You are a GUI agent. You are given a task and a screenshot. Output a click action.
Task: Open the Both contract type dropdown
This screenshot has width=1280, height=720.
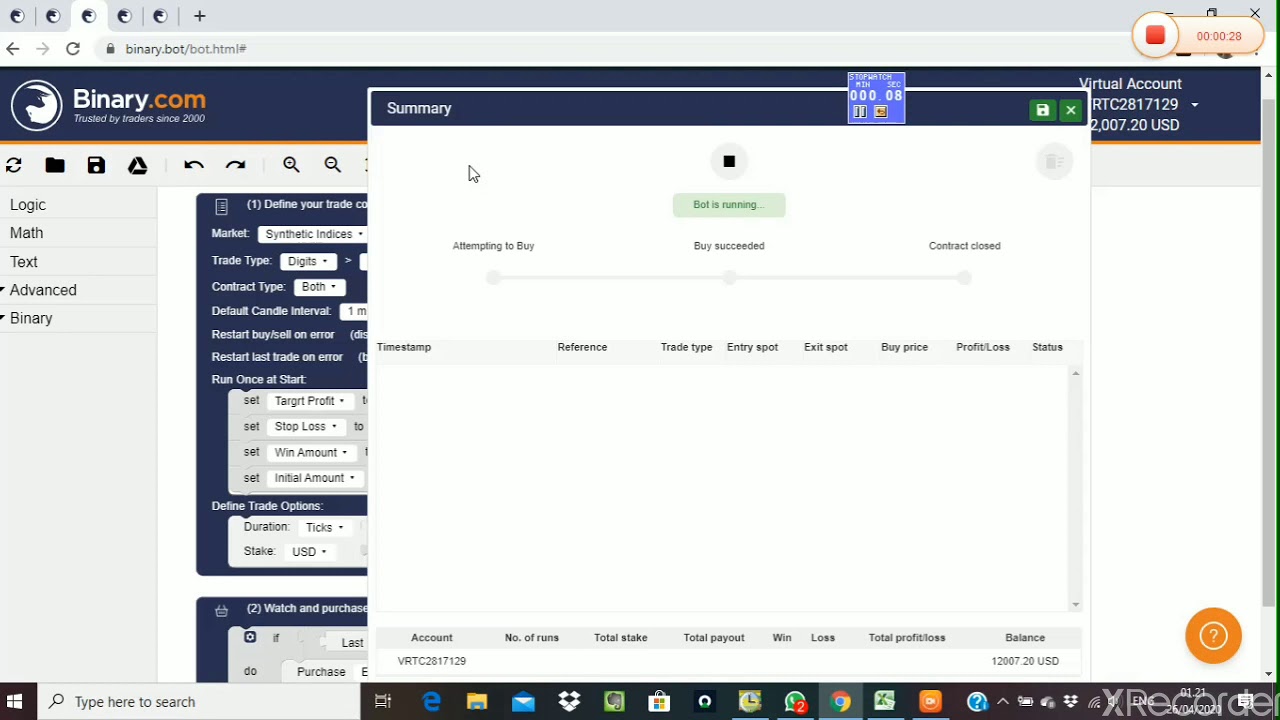319,287
